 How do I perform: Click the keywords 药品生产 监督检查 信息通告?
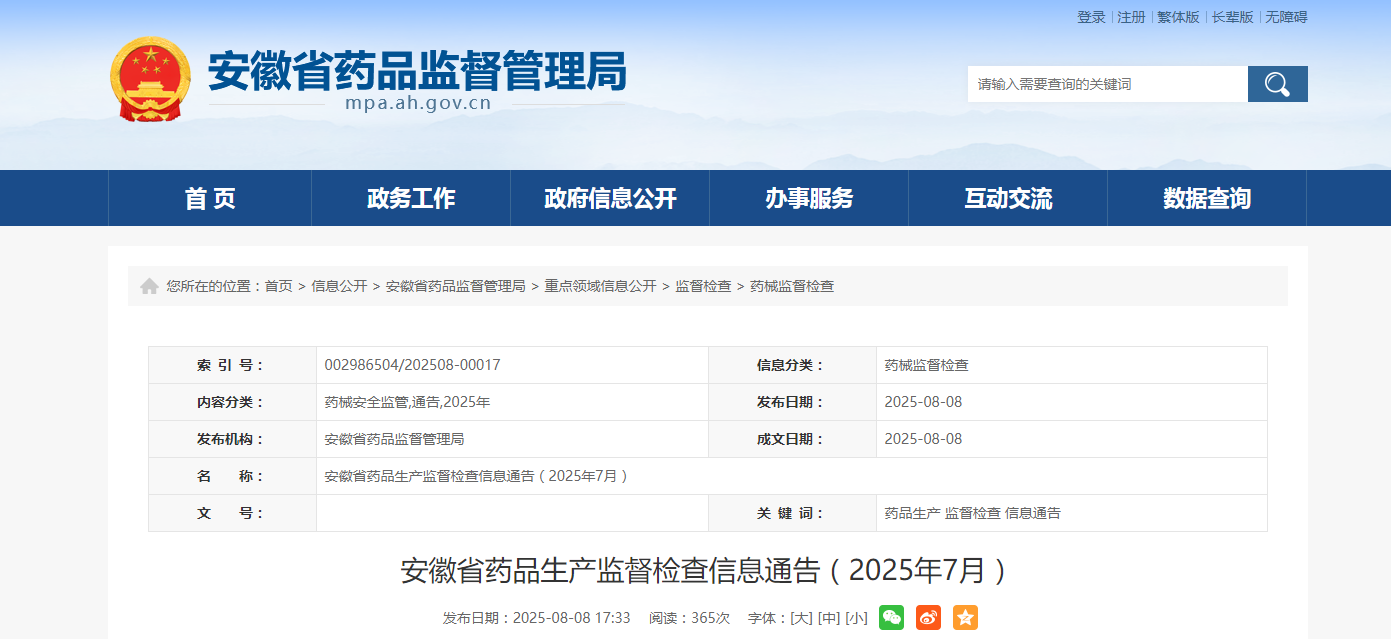pos(972,513)
